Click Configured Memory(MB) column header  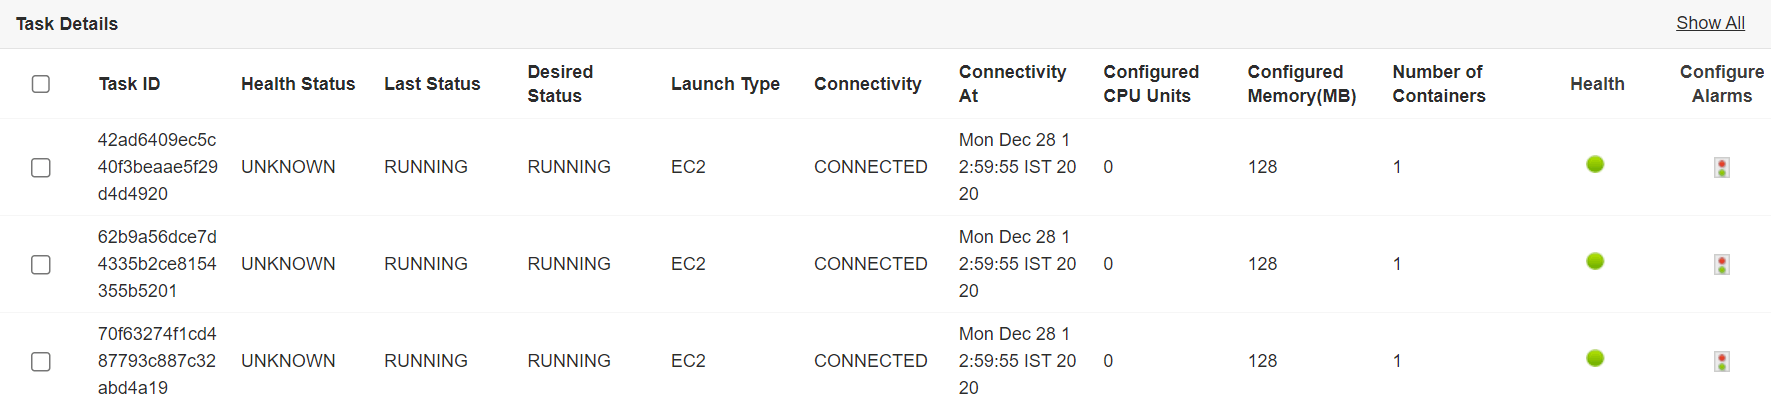(x=1302, y=84)
